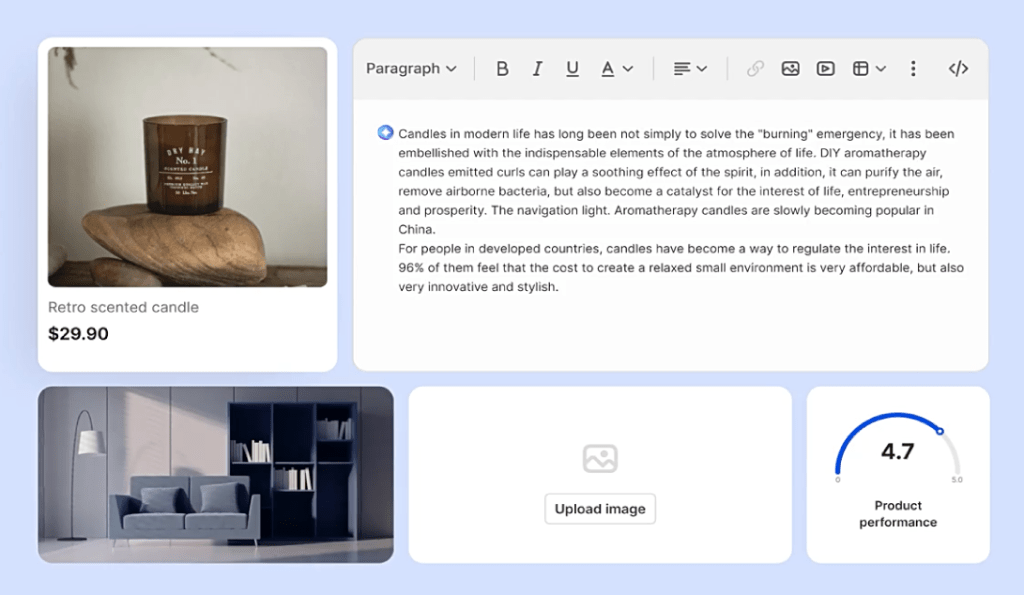Toggle italic text formatting
1024x595 pixels.
pyautogui.click(x=537, y=69)
